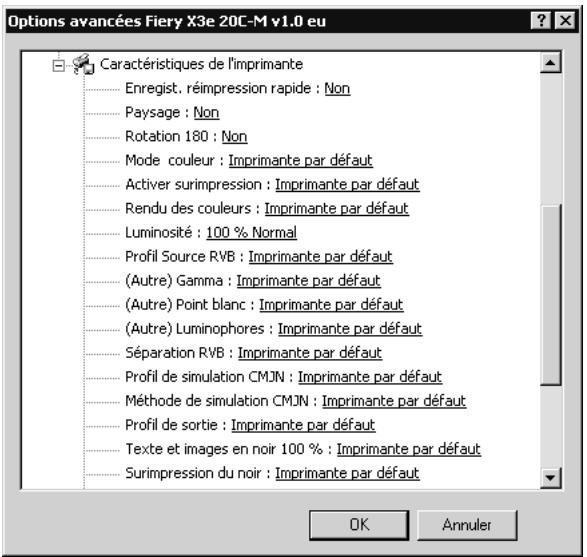
Task: Click the scroll down arrow of the options list
Action: tap(550, 478)
